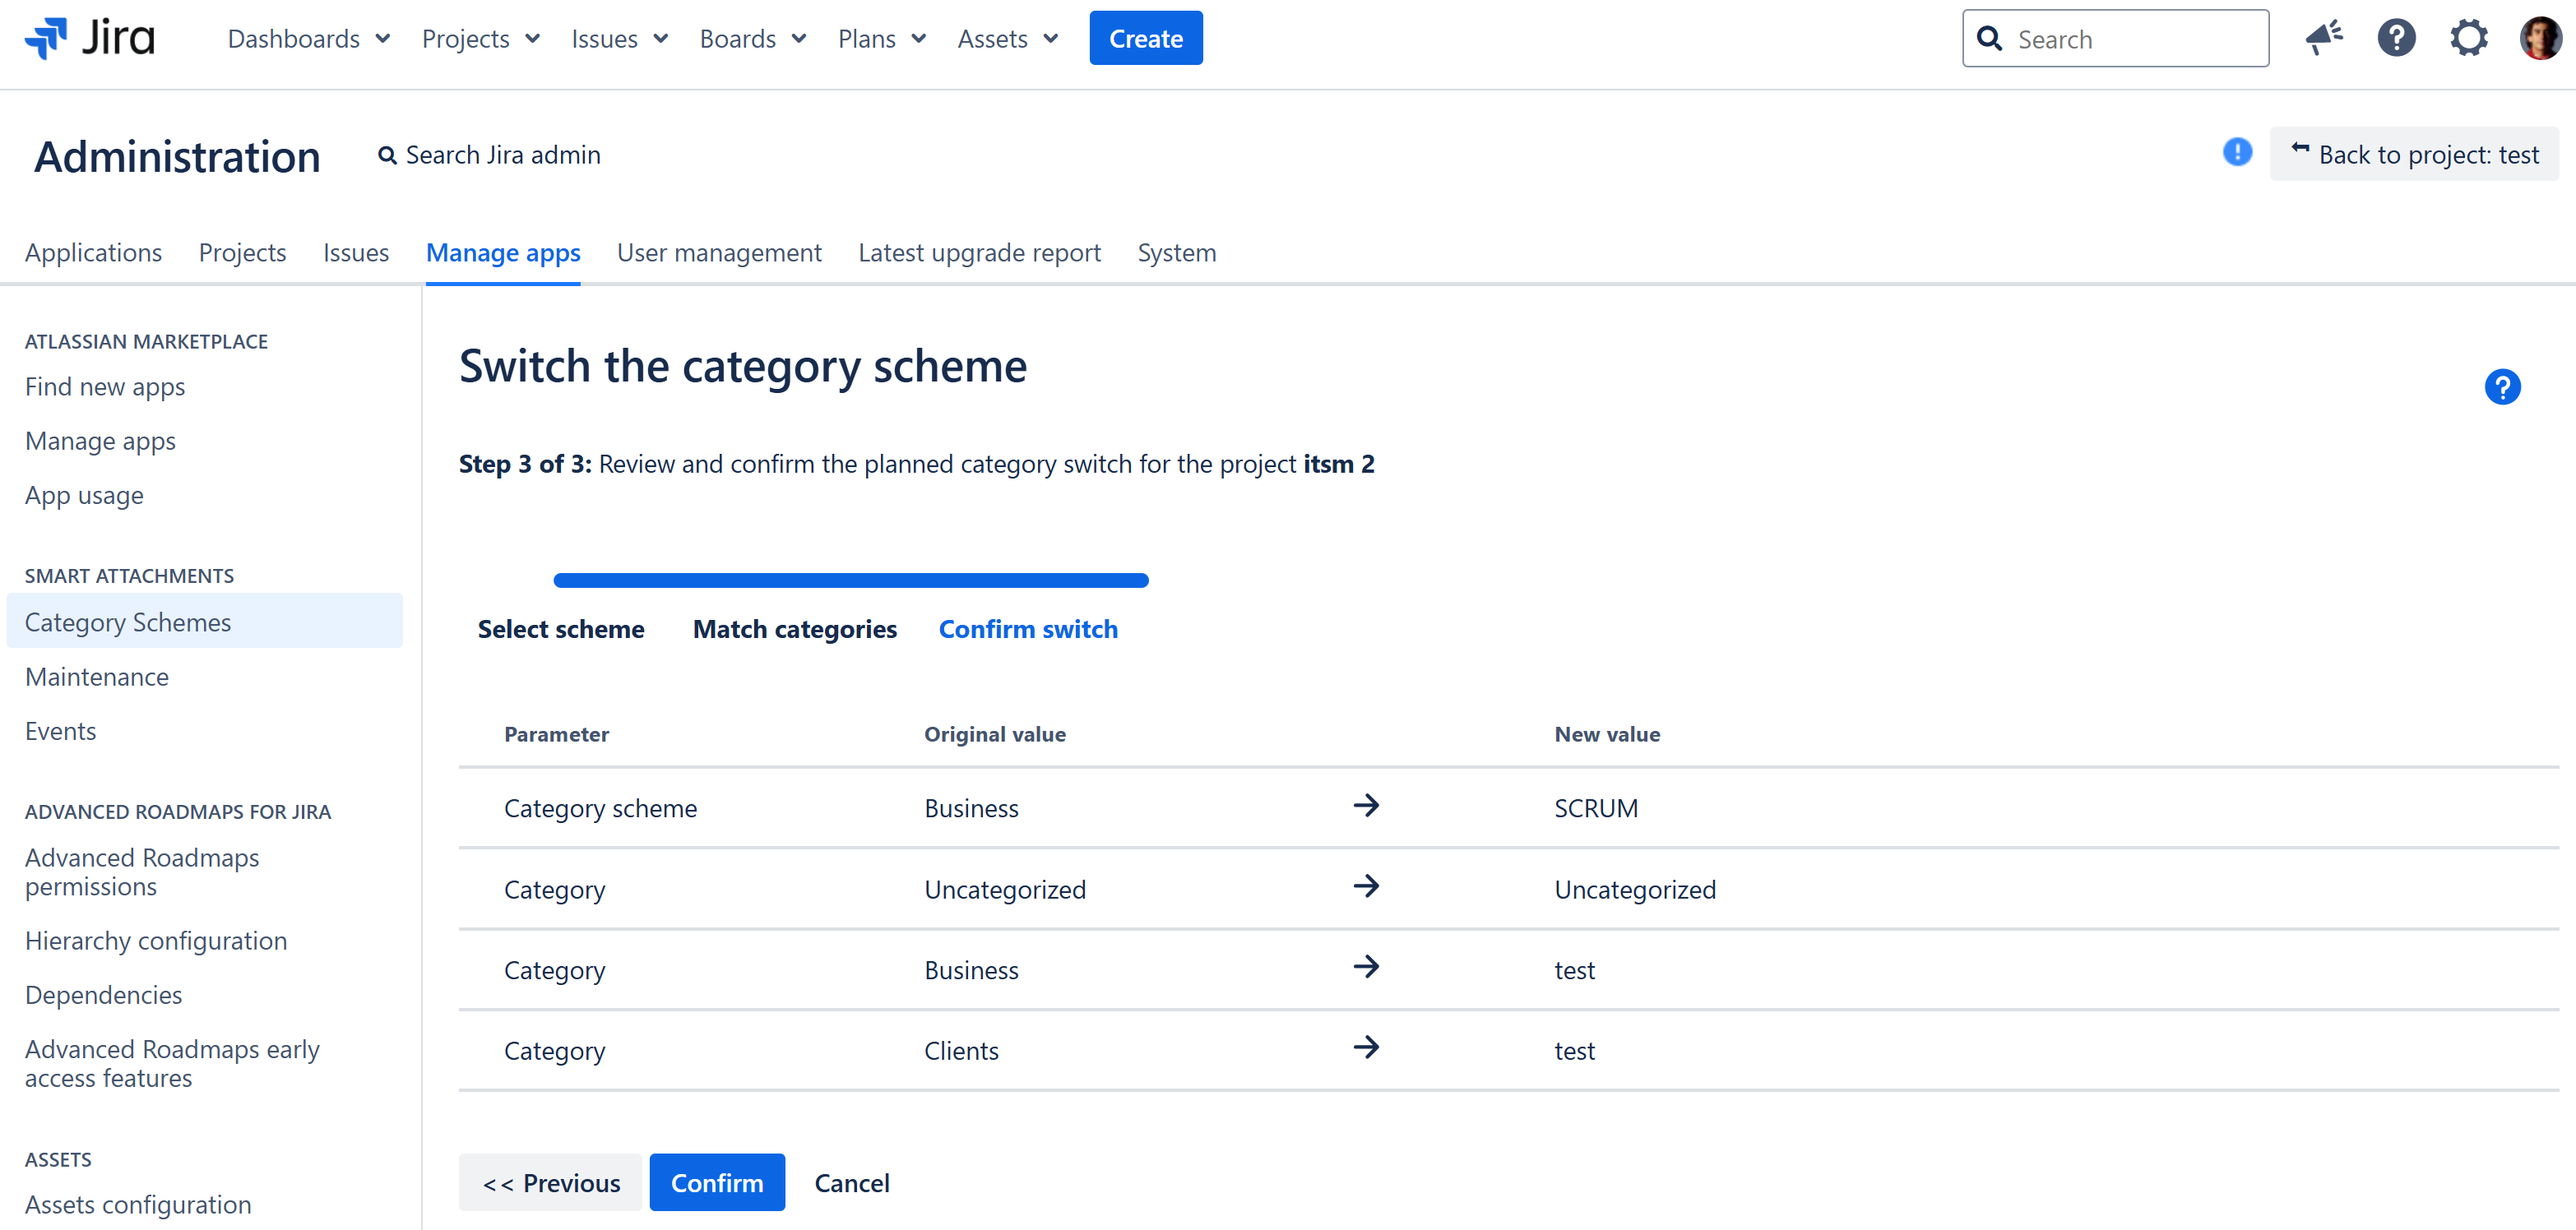Screen dimensions: 2576x1230
Task: Click the arrow in the Uncategorized category row
Action: pyautogui.click(x=1366, y=886)
